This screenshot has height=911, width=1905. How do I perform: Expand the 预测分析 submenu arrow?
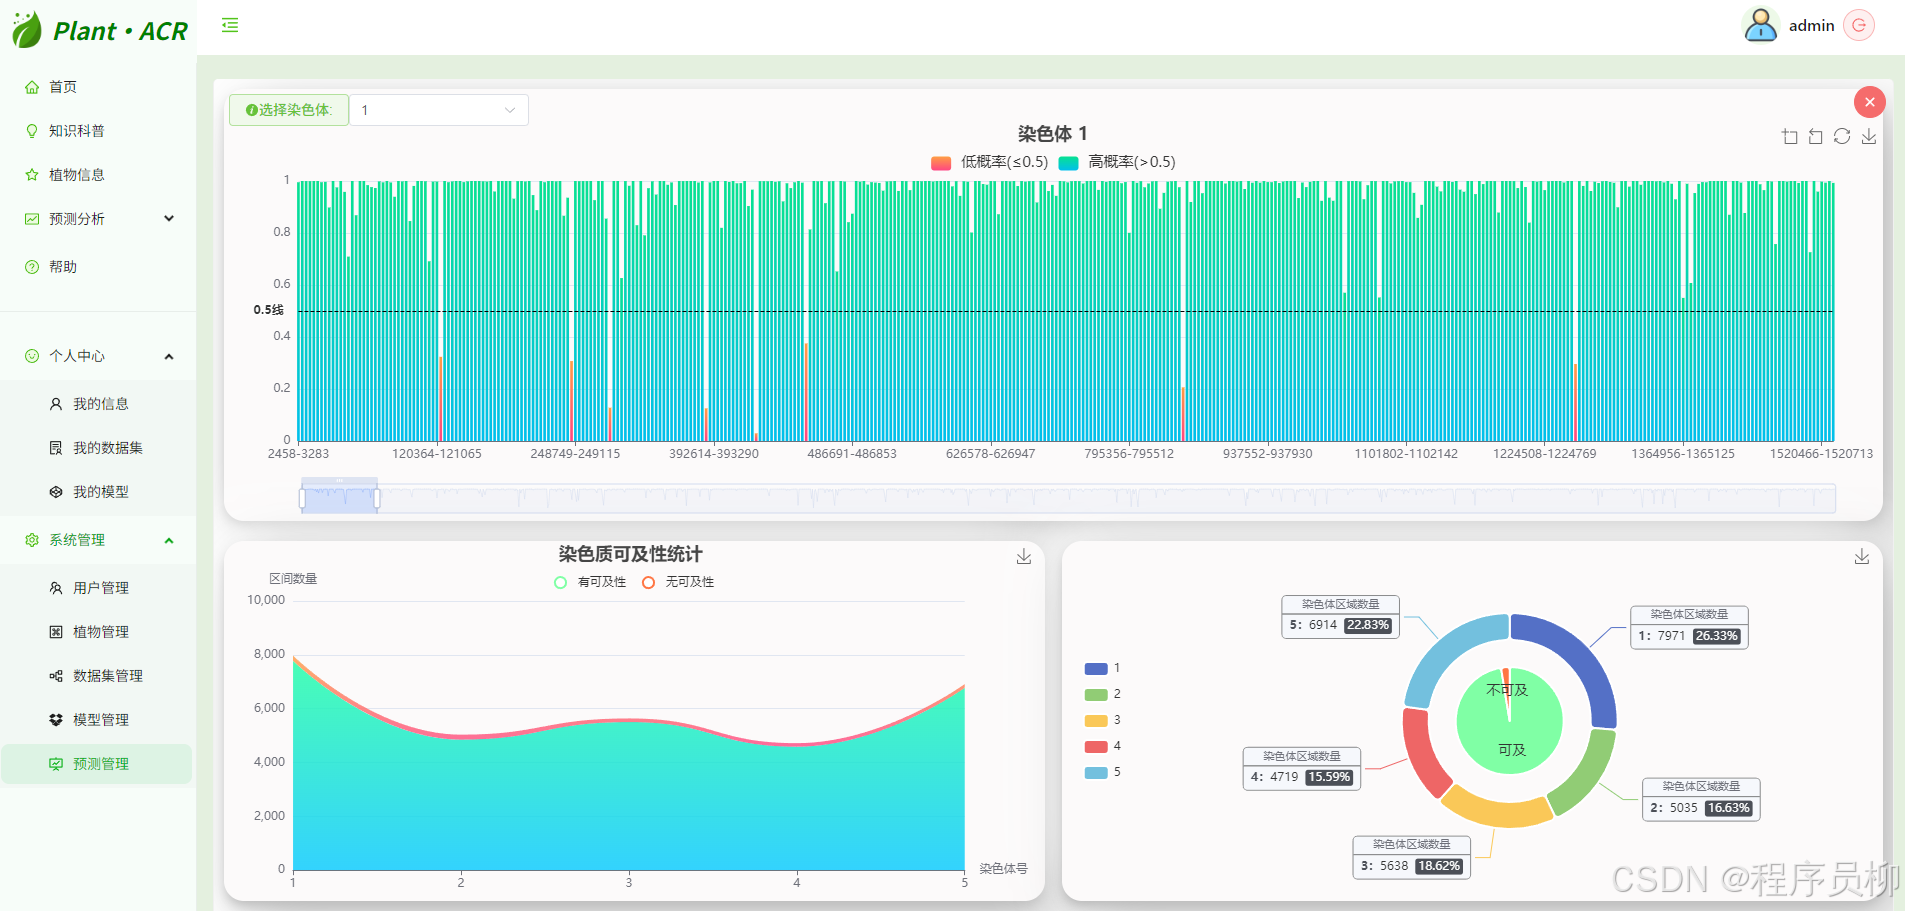tap(169, 218)
